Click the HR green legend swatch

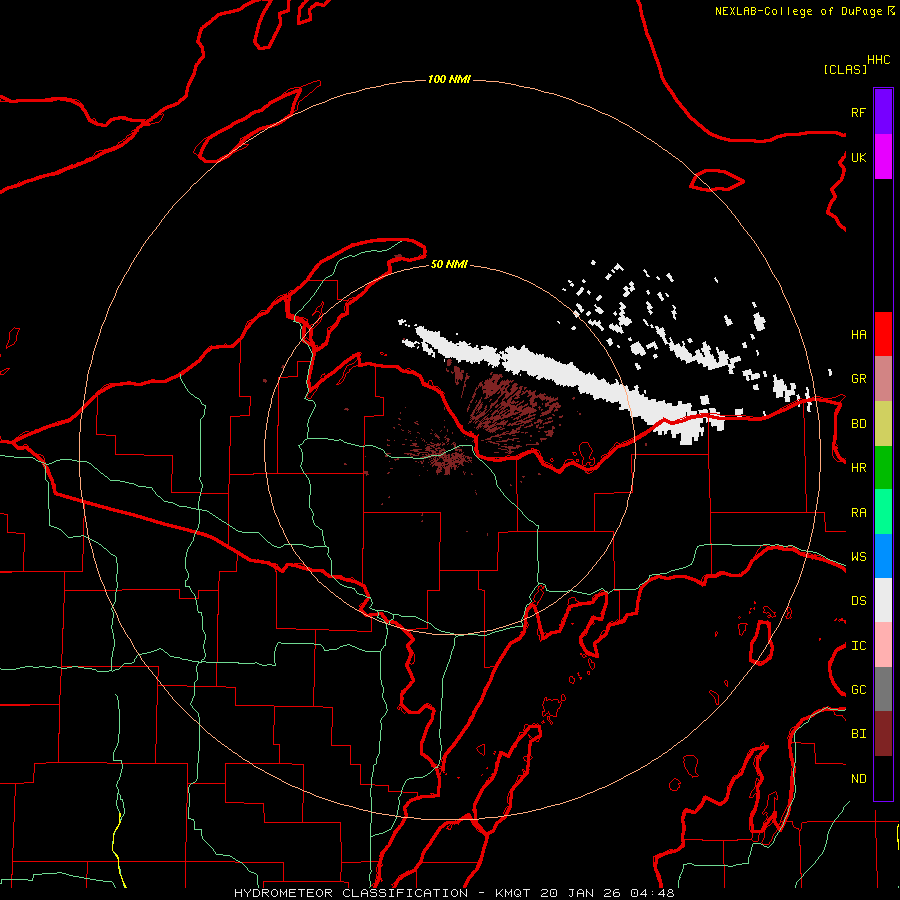883,467
